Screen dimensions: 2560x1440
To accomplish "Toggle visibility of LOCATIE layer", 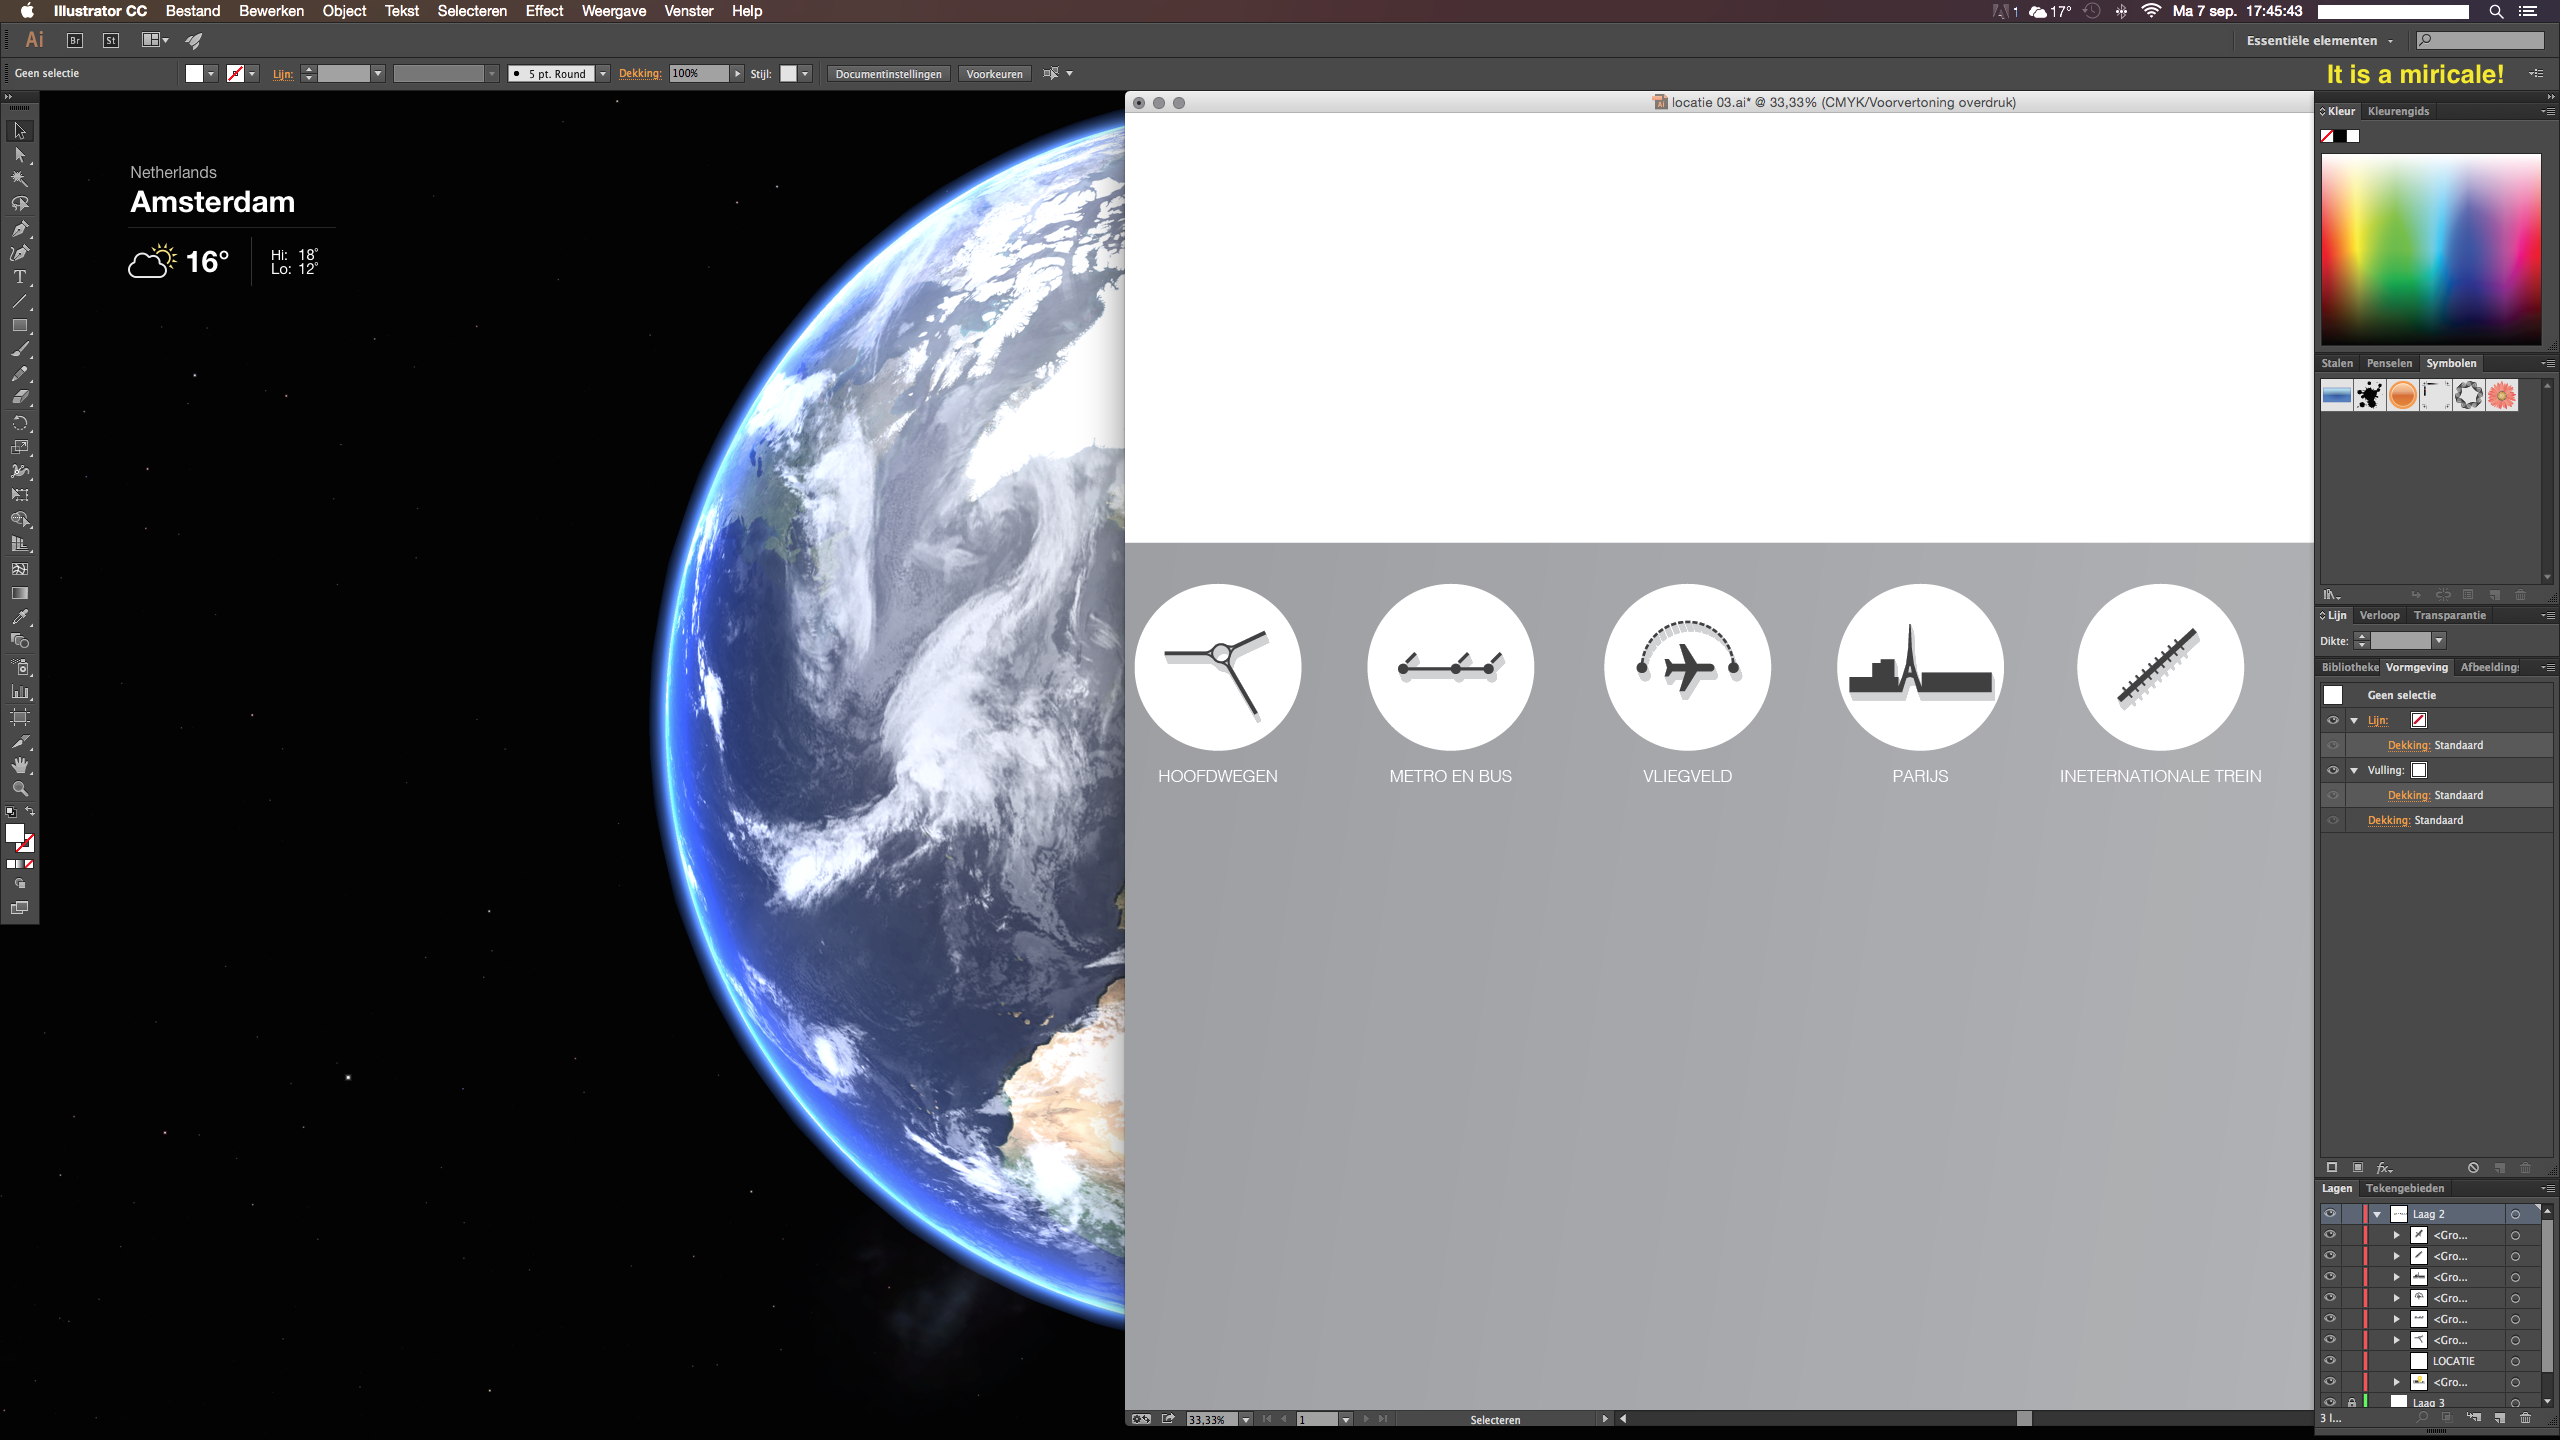I will click(2330, 1361).
